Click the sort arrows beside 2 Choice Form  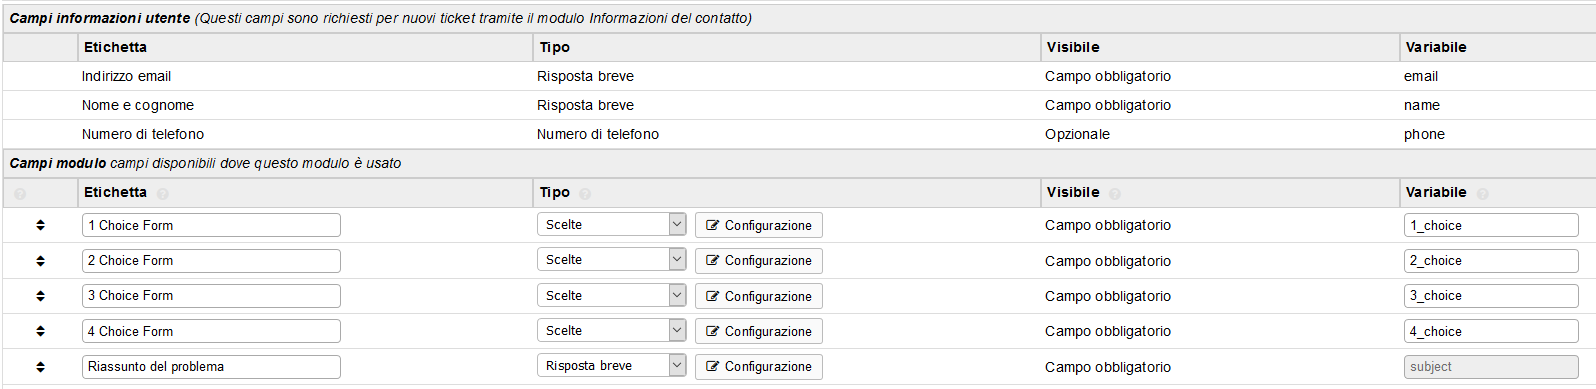(40, 261)
